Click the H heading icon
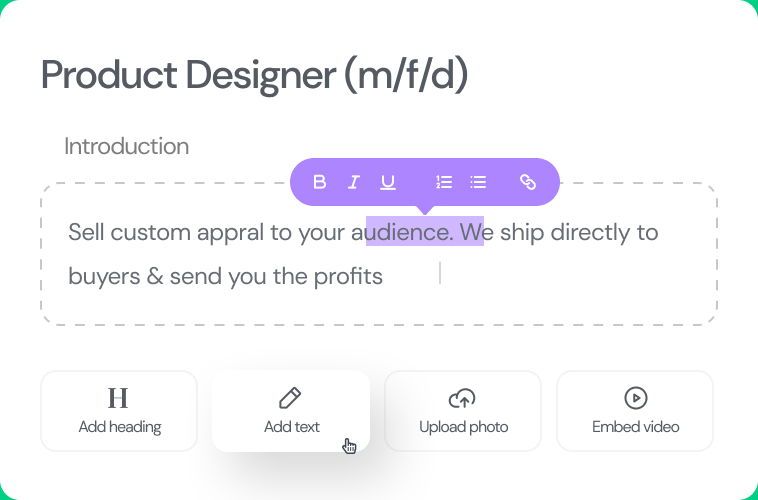This screenshot has height=500, width=758. pos(118,398)
